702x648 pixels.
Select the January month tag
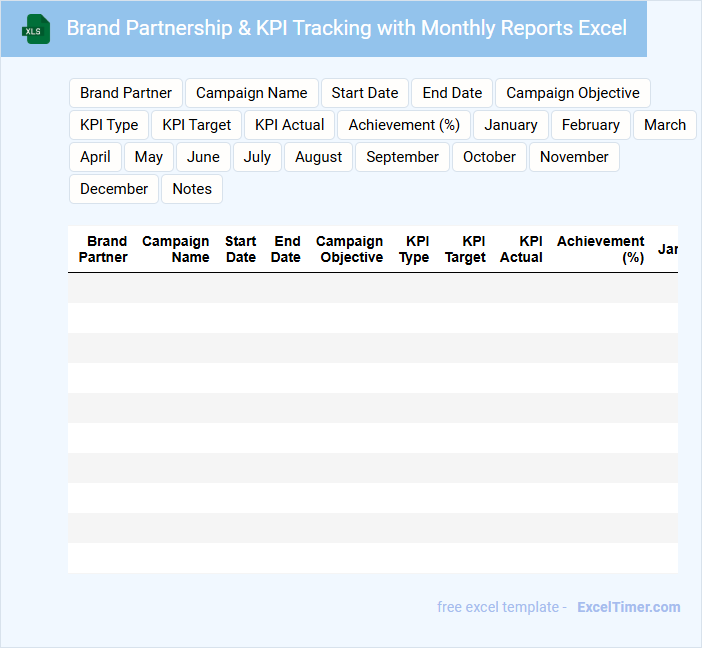511,125
